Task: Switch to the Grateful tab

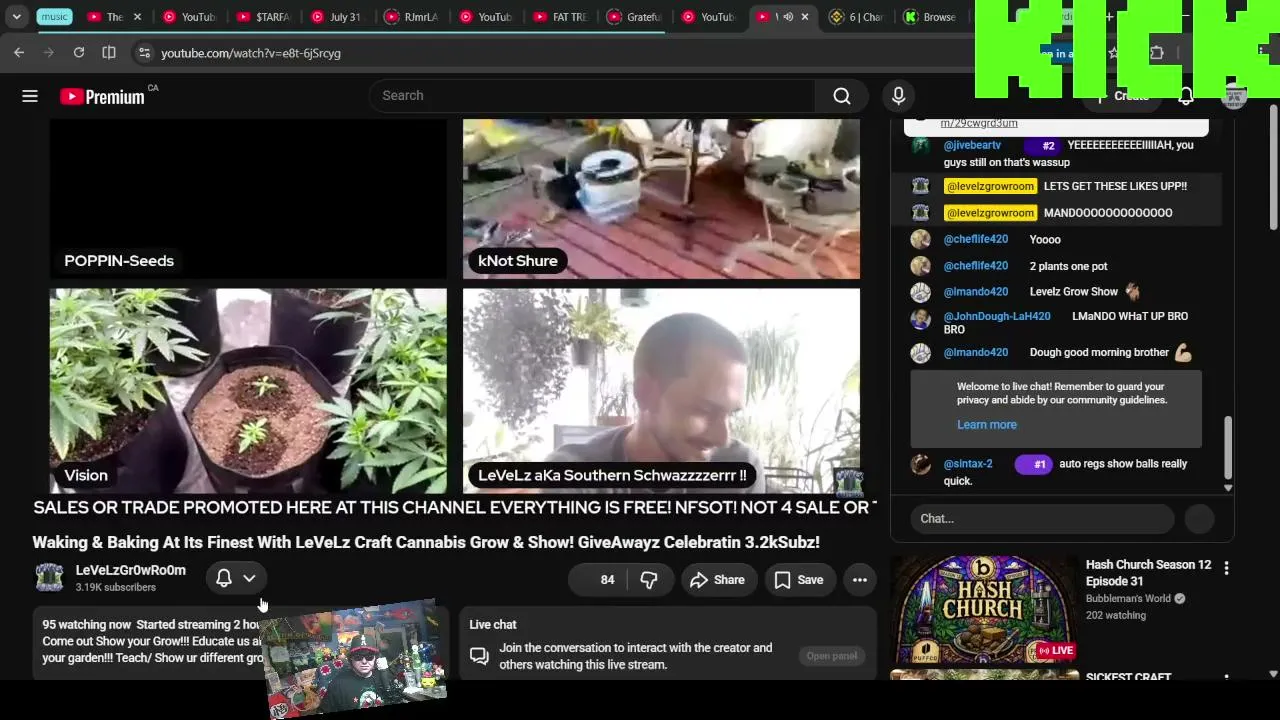Action: [634, 17]
